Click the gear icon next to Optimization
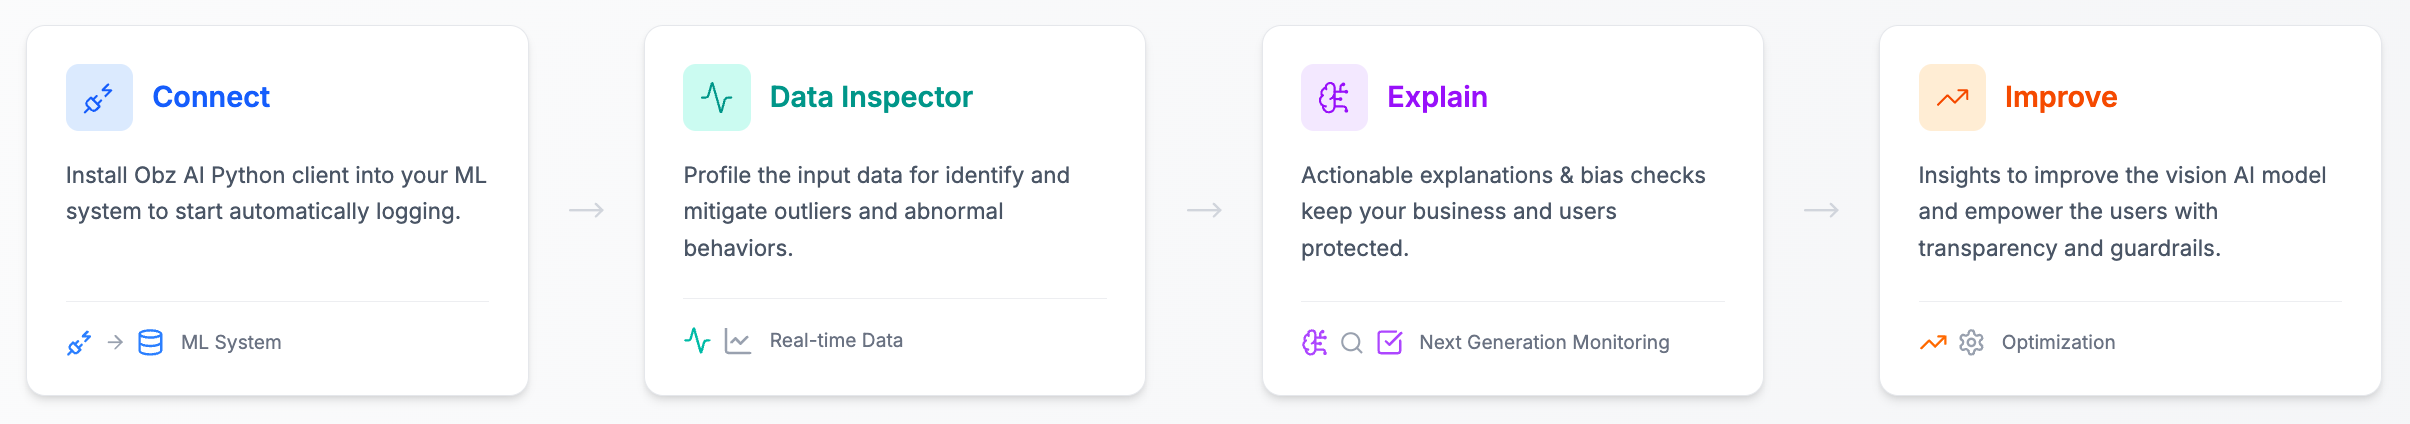This screenshot has height=424, width=2410. coord(1971,343)
